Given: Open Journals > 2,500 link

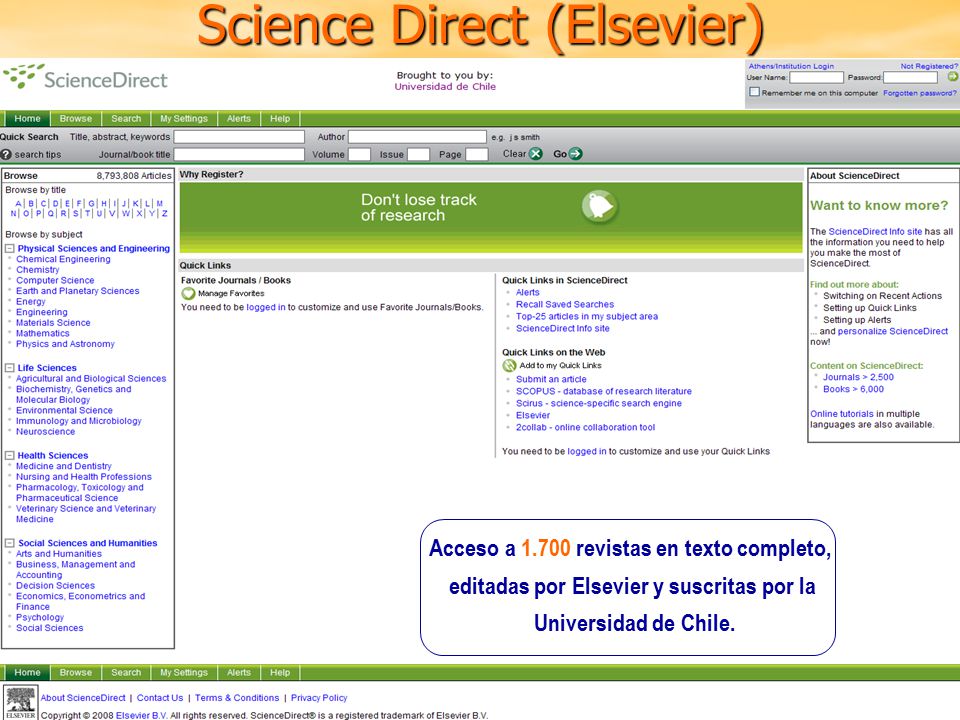Looking at the screenshot, I should click(858, 377).
